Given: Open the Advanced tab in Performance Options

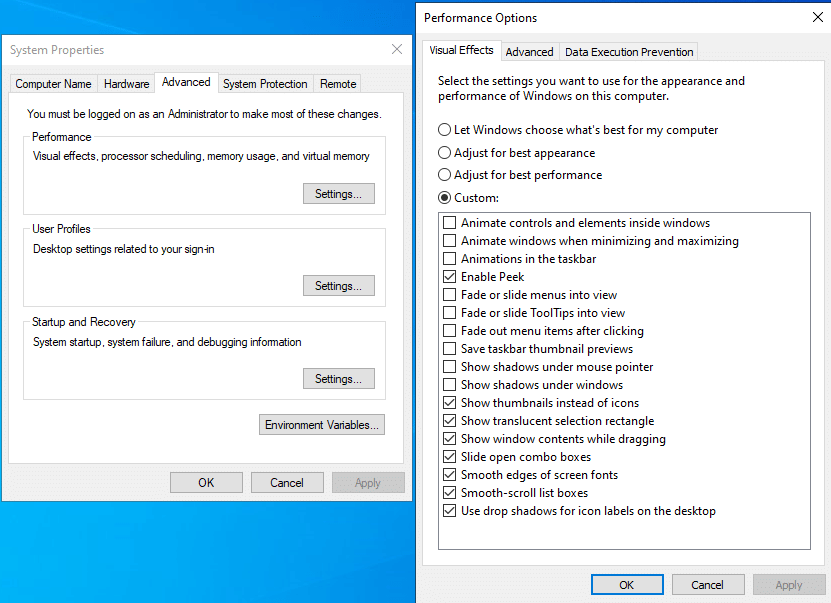Looking at the screenshot, I should pos(529,52).
